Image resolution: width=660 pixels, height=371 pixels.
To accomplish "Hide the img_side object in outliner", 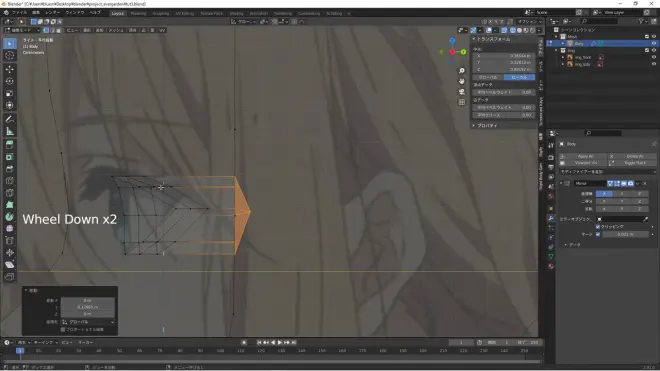I will [x=654, y=64].
